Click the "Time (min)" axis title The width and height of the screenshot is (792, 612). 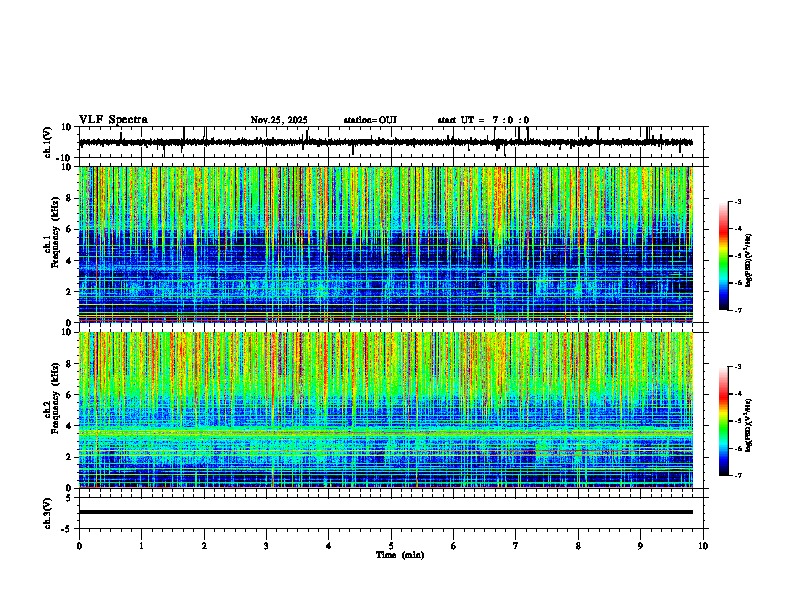pyautogui.click(x=400, y=555)
